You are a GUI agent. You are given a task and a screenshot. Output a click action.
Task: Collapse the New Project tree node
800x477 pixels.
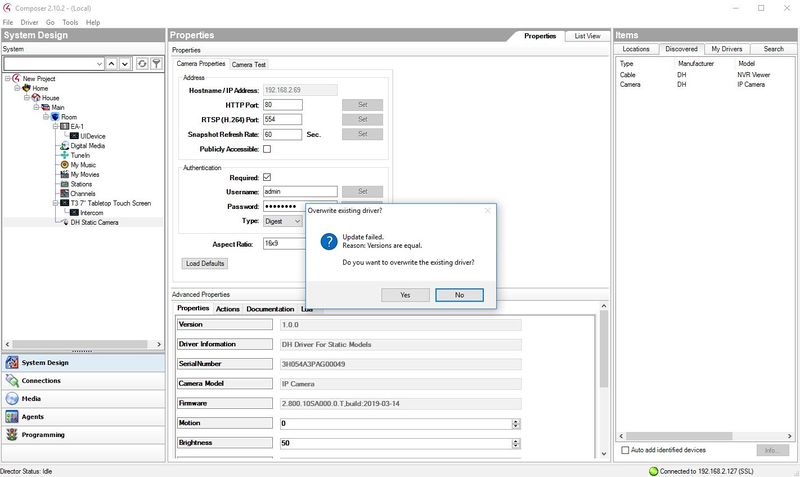(x=8, y=79)
